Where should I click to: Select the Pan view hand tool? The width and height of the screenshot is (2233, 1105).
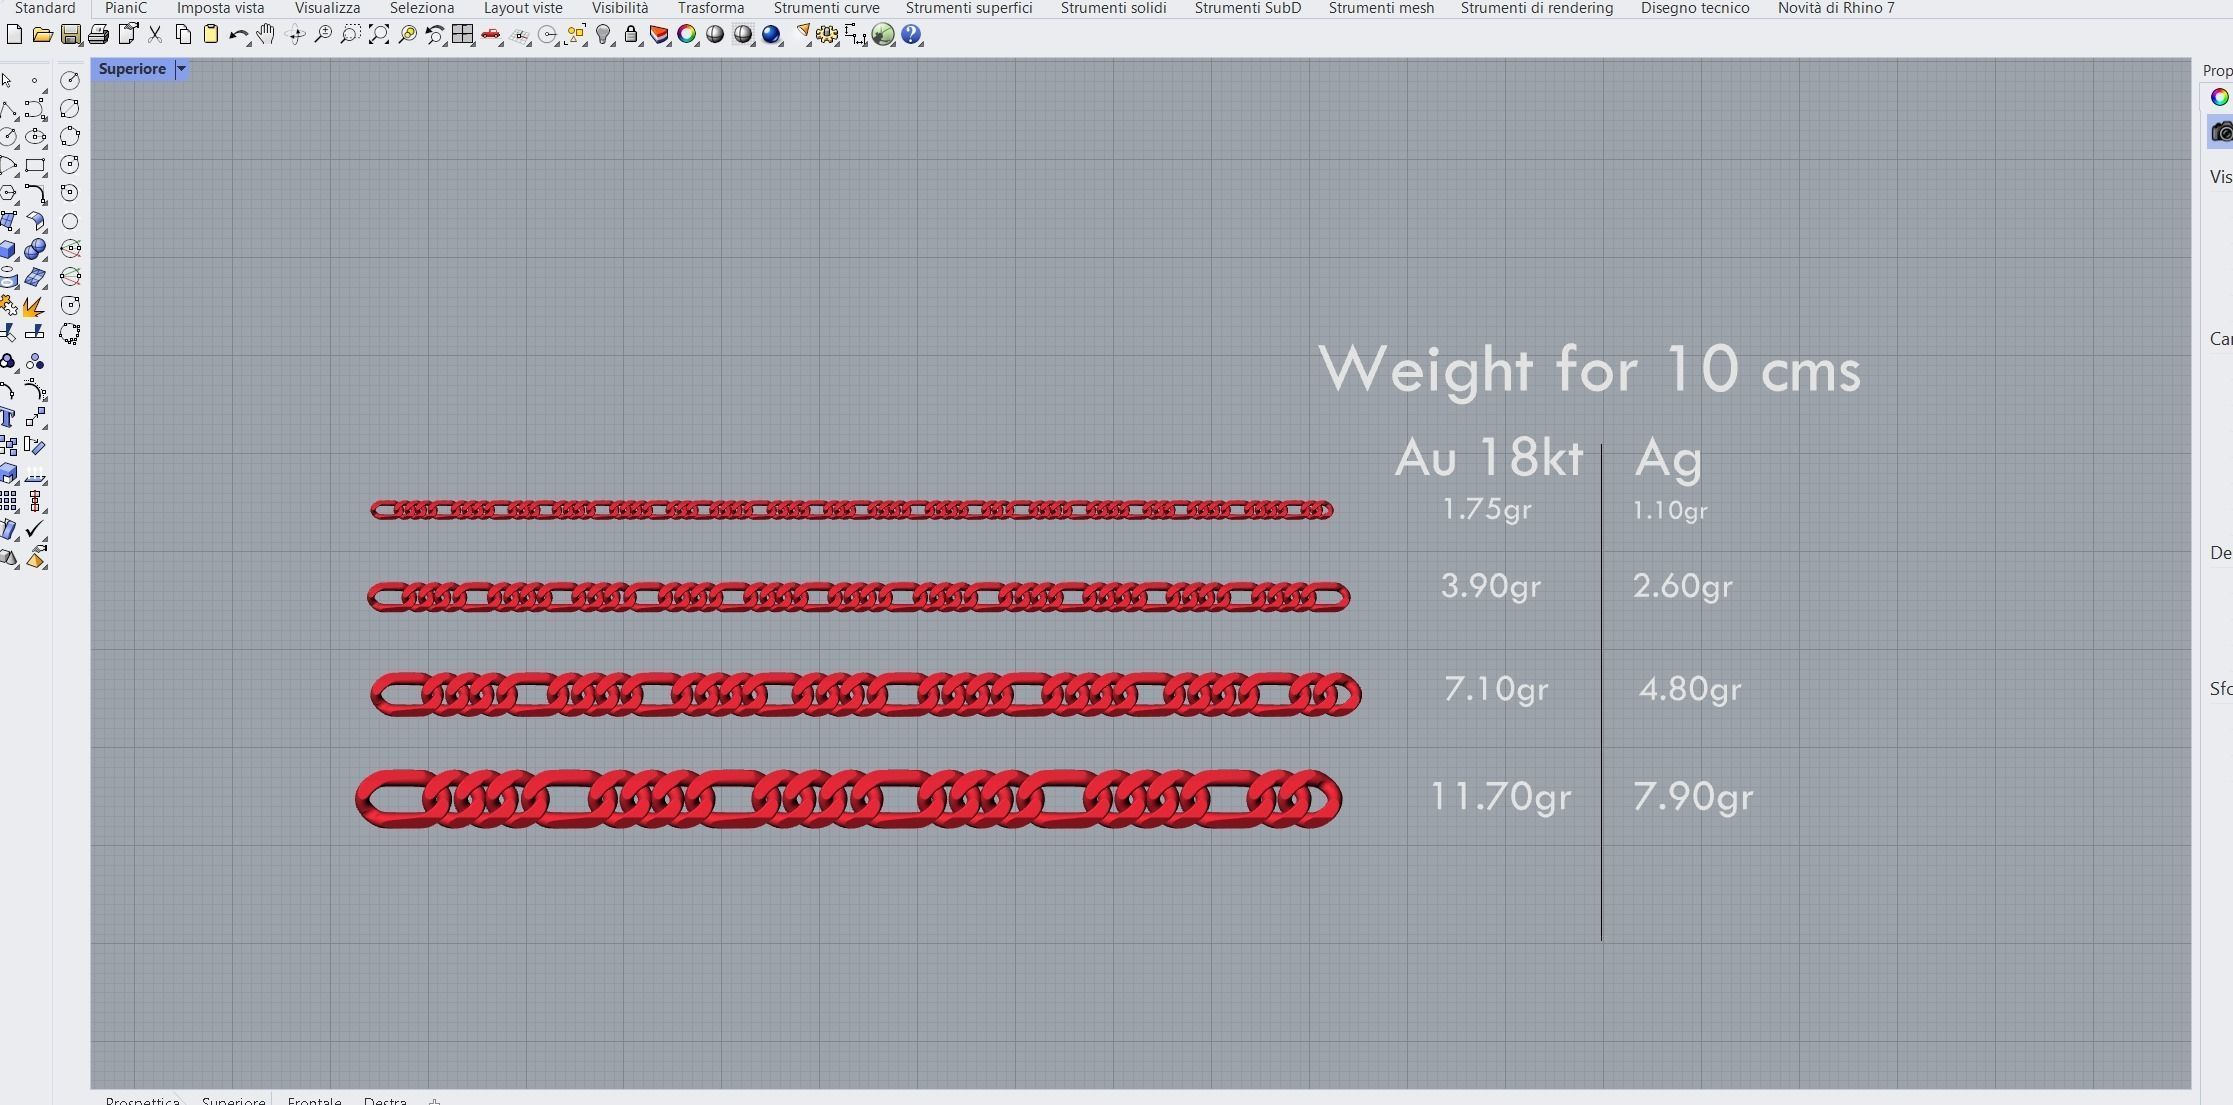click(265, 35)
